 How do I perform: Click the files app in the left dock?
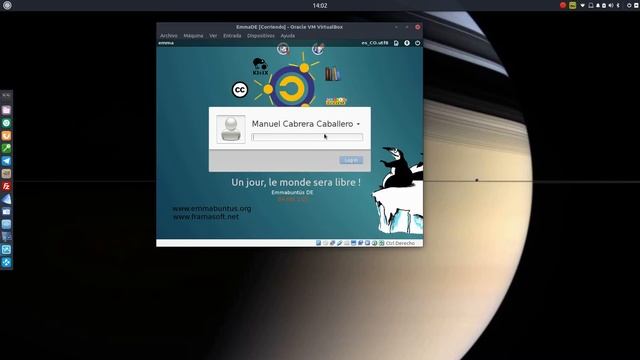pos(6,110)
